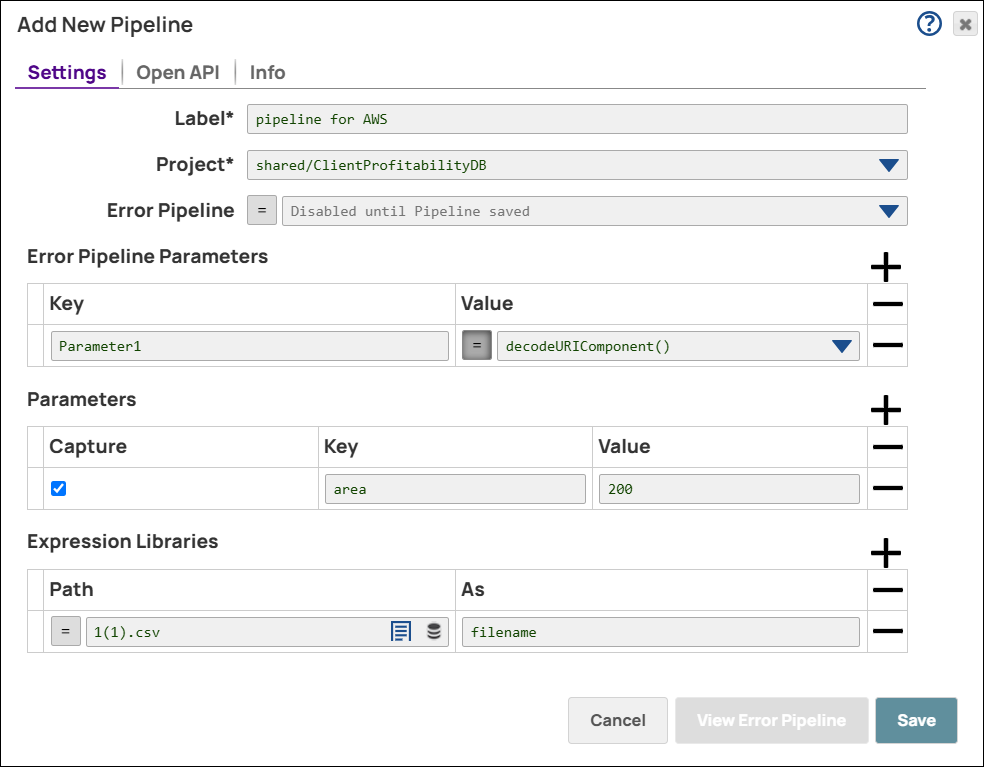The width and height of the screenshot is (984, 767).
Task: Open the help question mark icon
Action: [929, 23]
